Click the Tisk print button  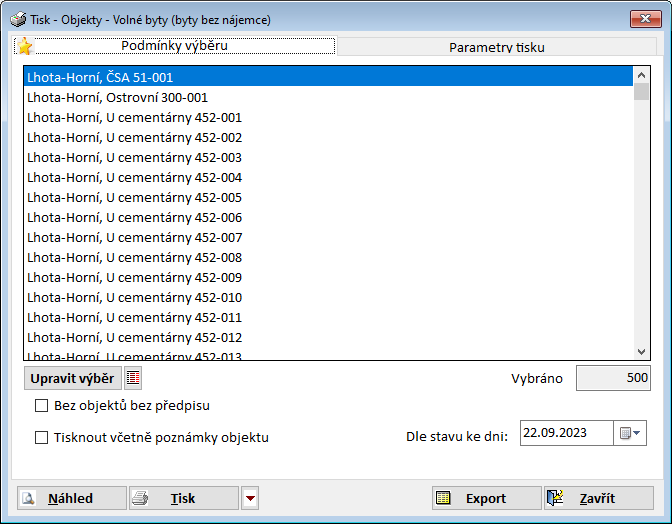pos(184,498)
